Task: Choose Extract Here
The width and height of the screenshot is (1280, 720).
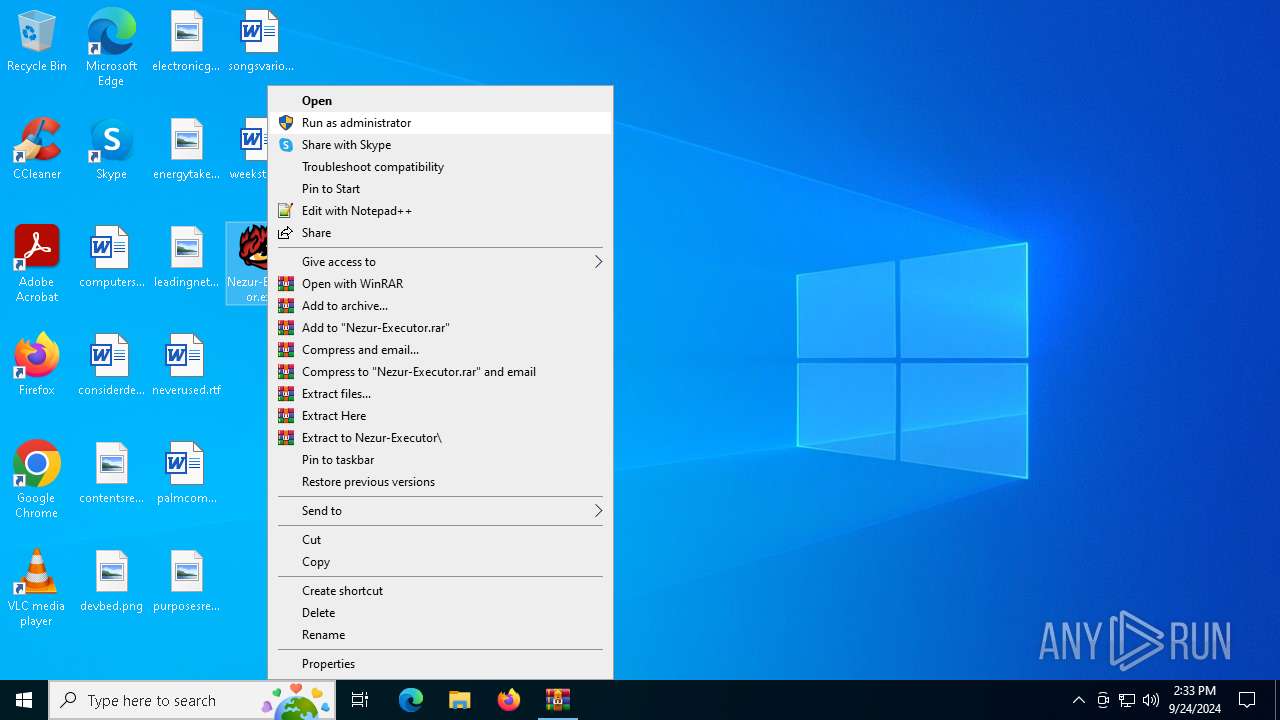Action: [440, 416]
